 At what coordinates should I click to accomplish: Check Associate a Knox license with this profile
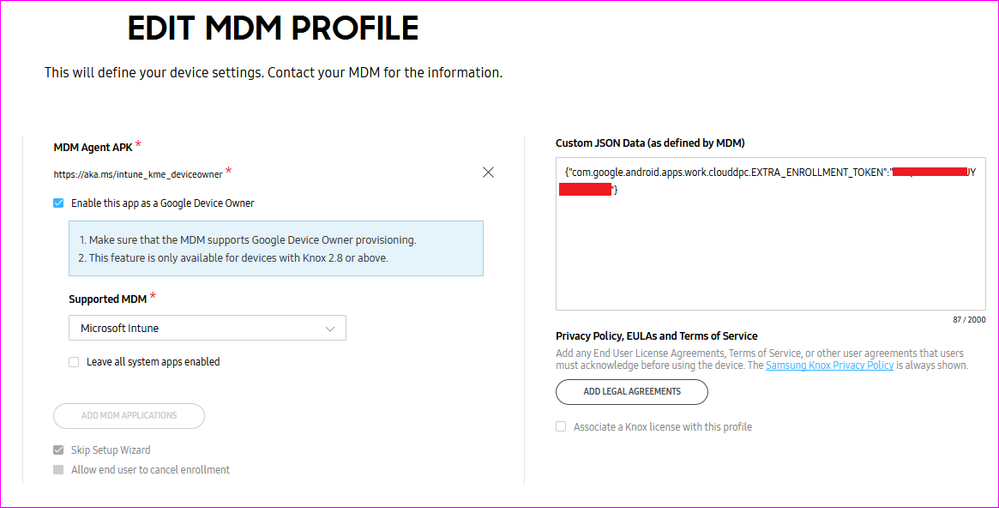click(561, 427)
